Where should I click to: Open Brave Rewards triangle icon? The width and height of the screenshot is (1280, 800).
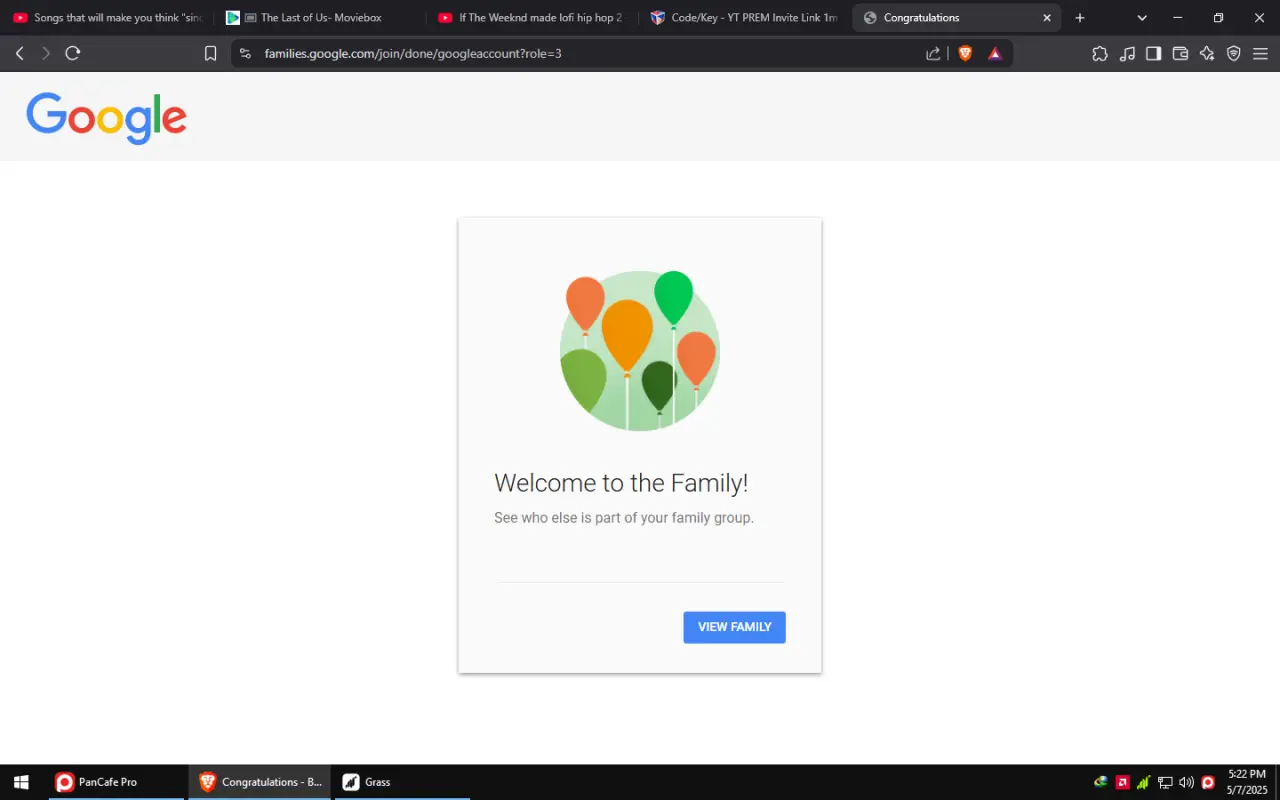point(995,54)
